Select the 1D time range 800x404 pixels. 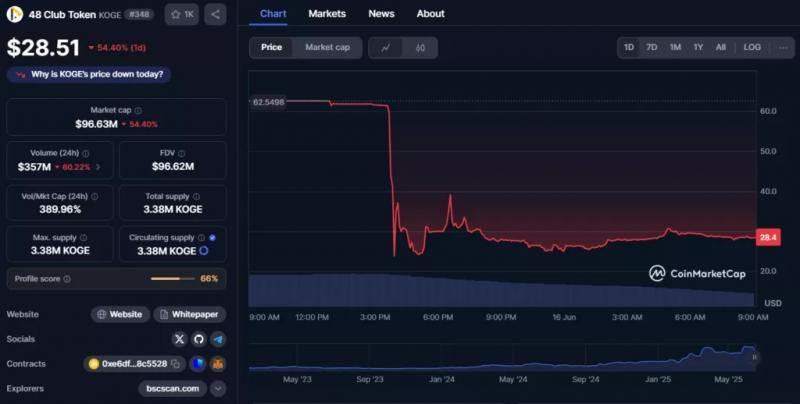pos(629,47)
